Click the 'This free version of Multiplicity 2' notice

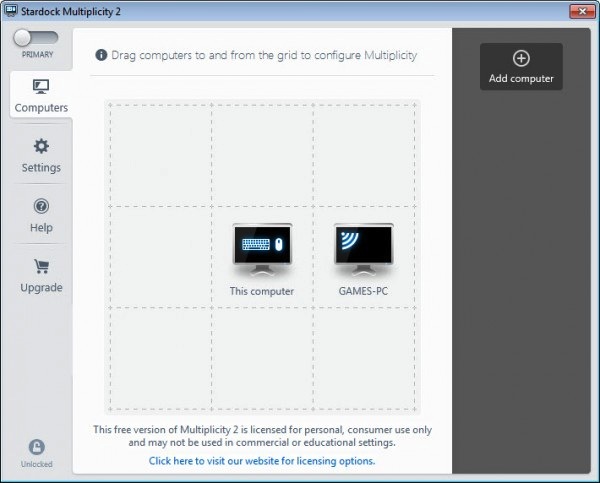tap(262, 436)
